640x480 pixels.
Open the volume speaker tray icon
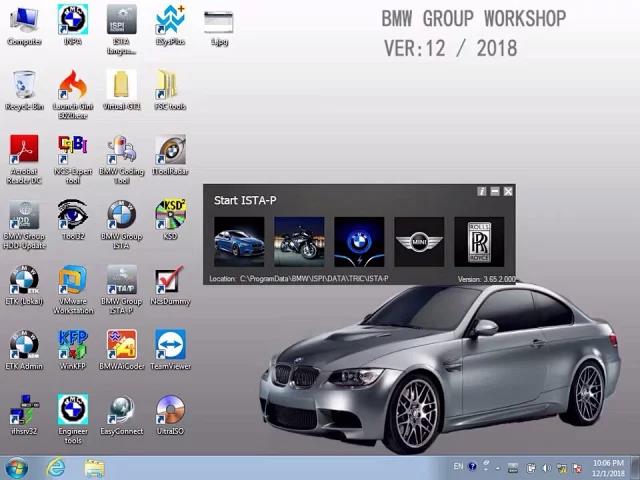546,468
